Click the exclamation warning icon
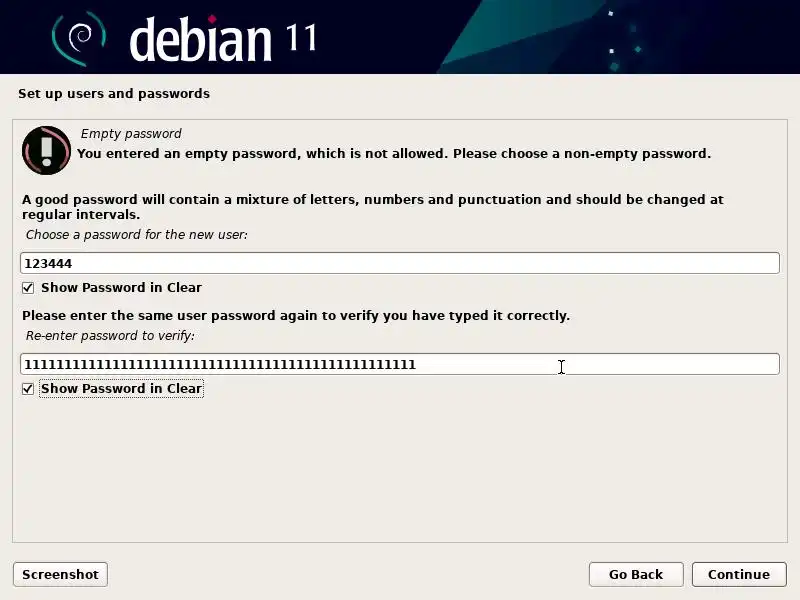The image size is (800, 600). (x=46, y=151)
